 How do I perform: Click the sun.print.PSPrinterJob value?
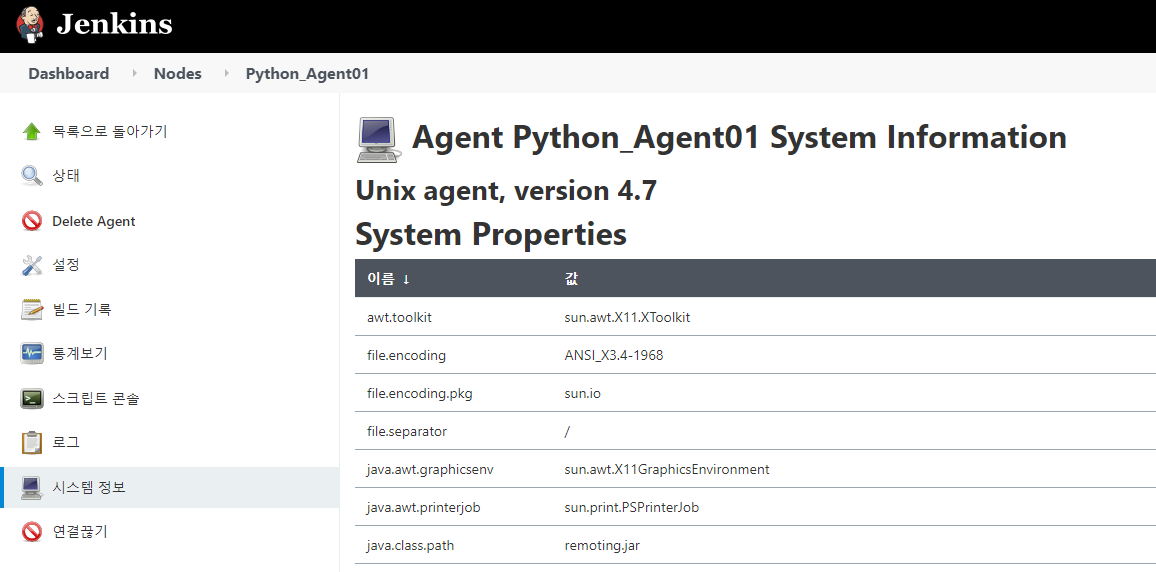631,508
